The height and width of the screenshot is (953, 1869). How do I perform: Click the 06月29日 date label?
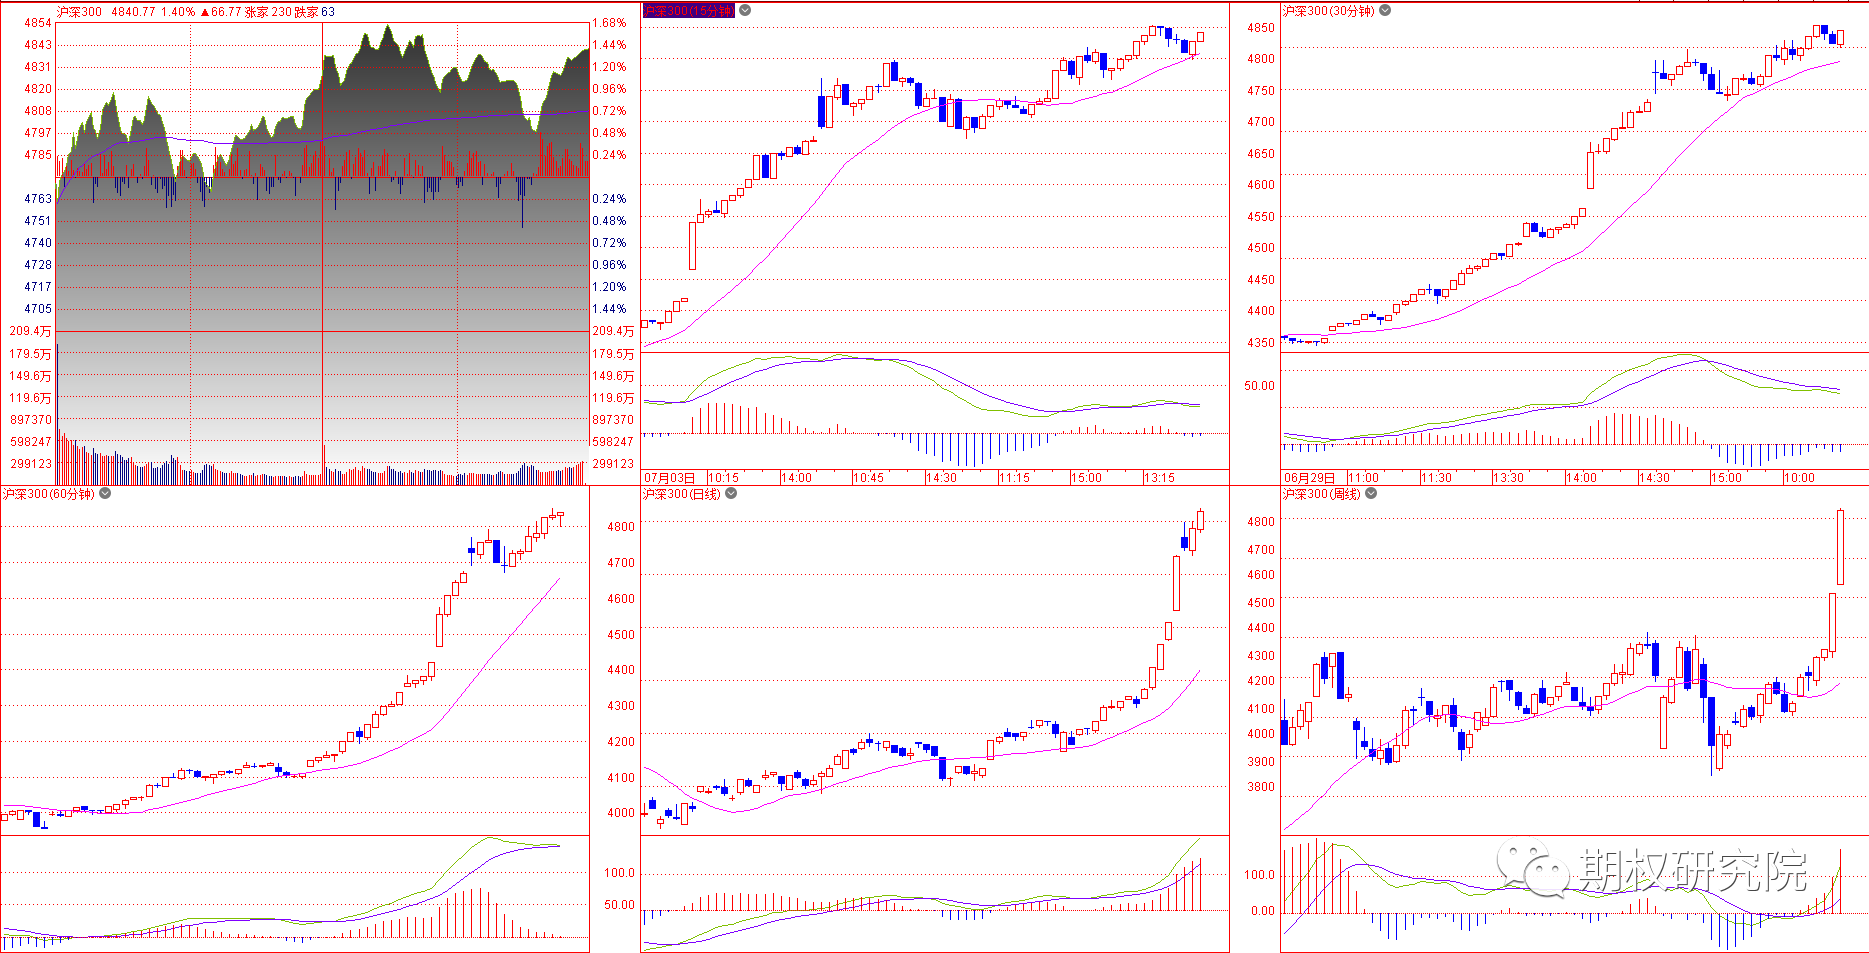[1309, 478]
